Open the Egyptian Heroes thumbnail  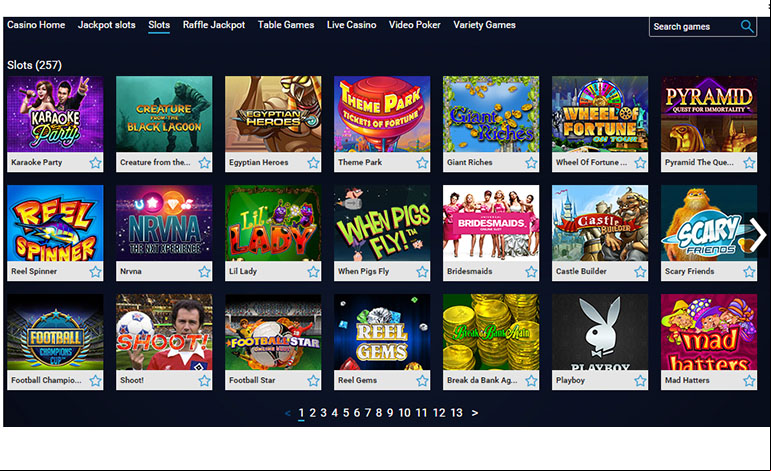click(x=273, y=114)
